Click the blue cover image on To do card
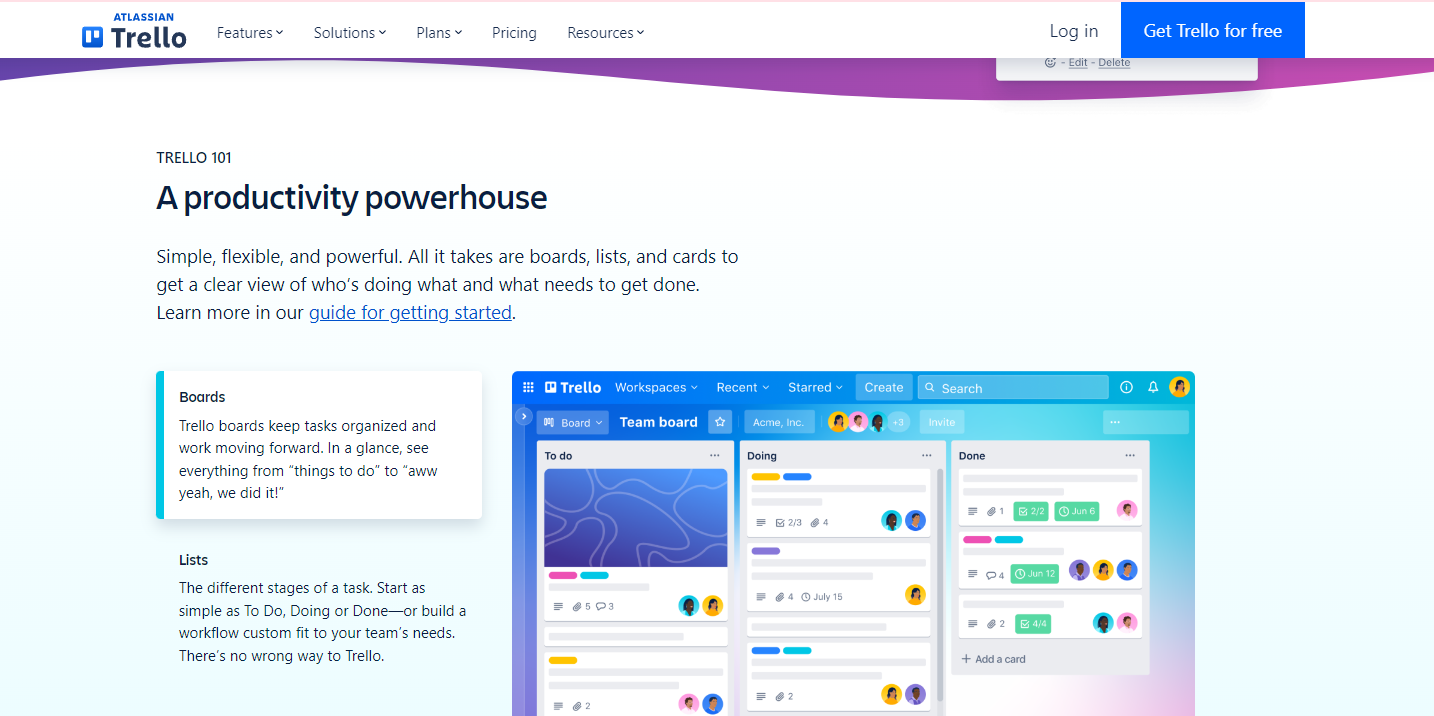Image resolution: width=1434 pixels, height=716 pixels. 636,518
